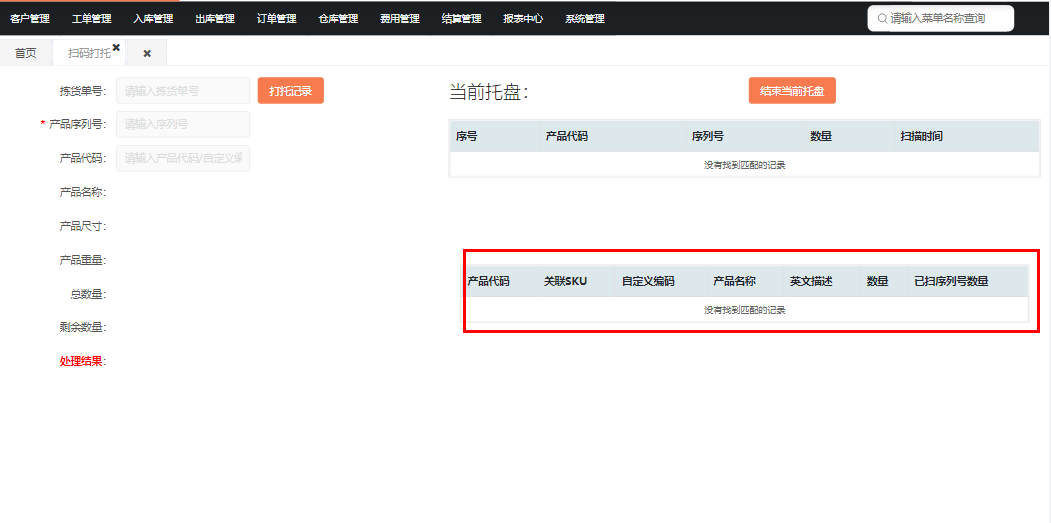Click the 剩余数量 label
This screenshot has height=523, width=1051.
[81, 328]
